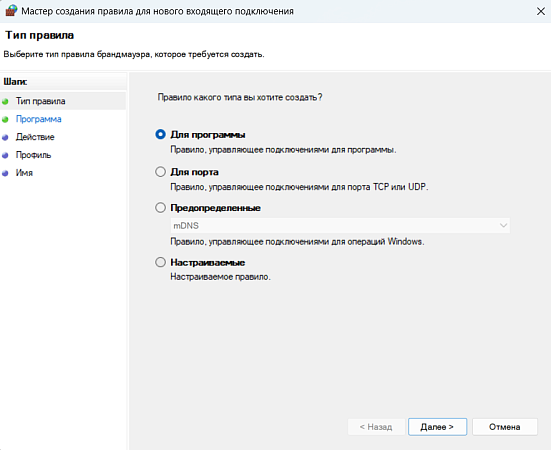Click the firewall wizard icon in title bar
551x450 pixels.
11,11
